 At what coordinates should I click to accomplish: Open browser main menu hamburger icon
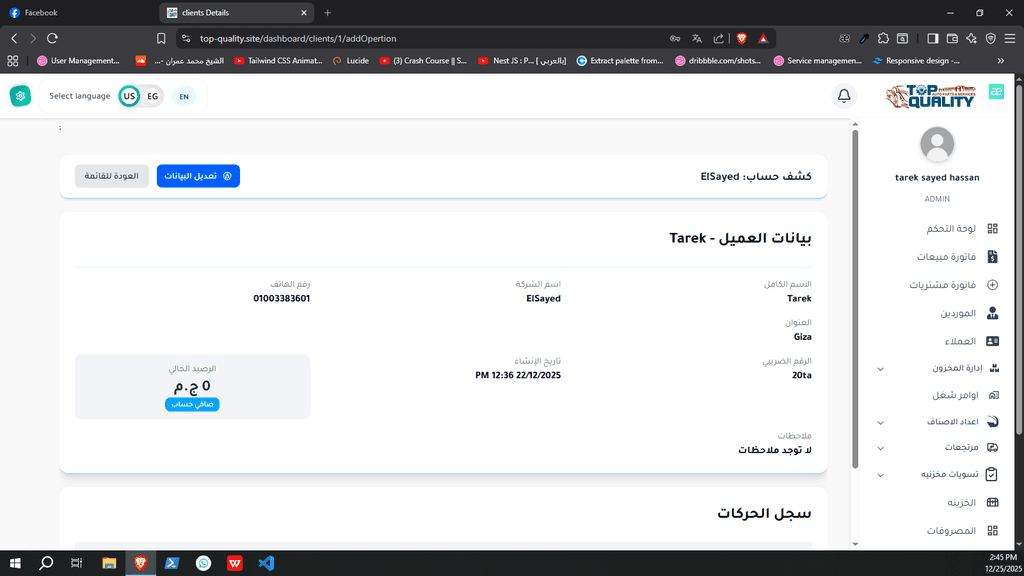[1010, 39]
